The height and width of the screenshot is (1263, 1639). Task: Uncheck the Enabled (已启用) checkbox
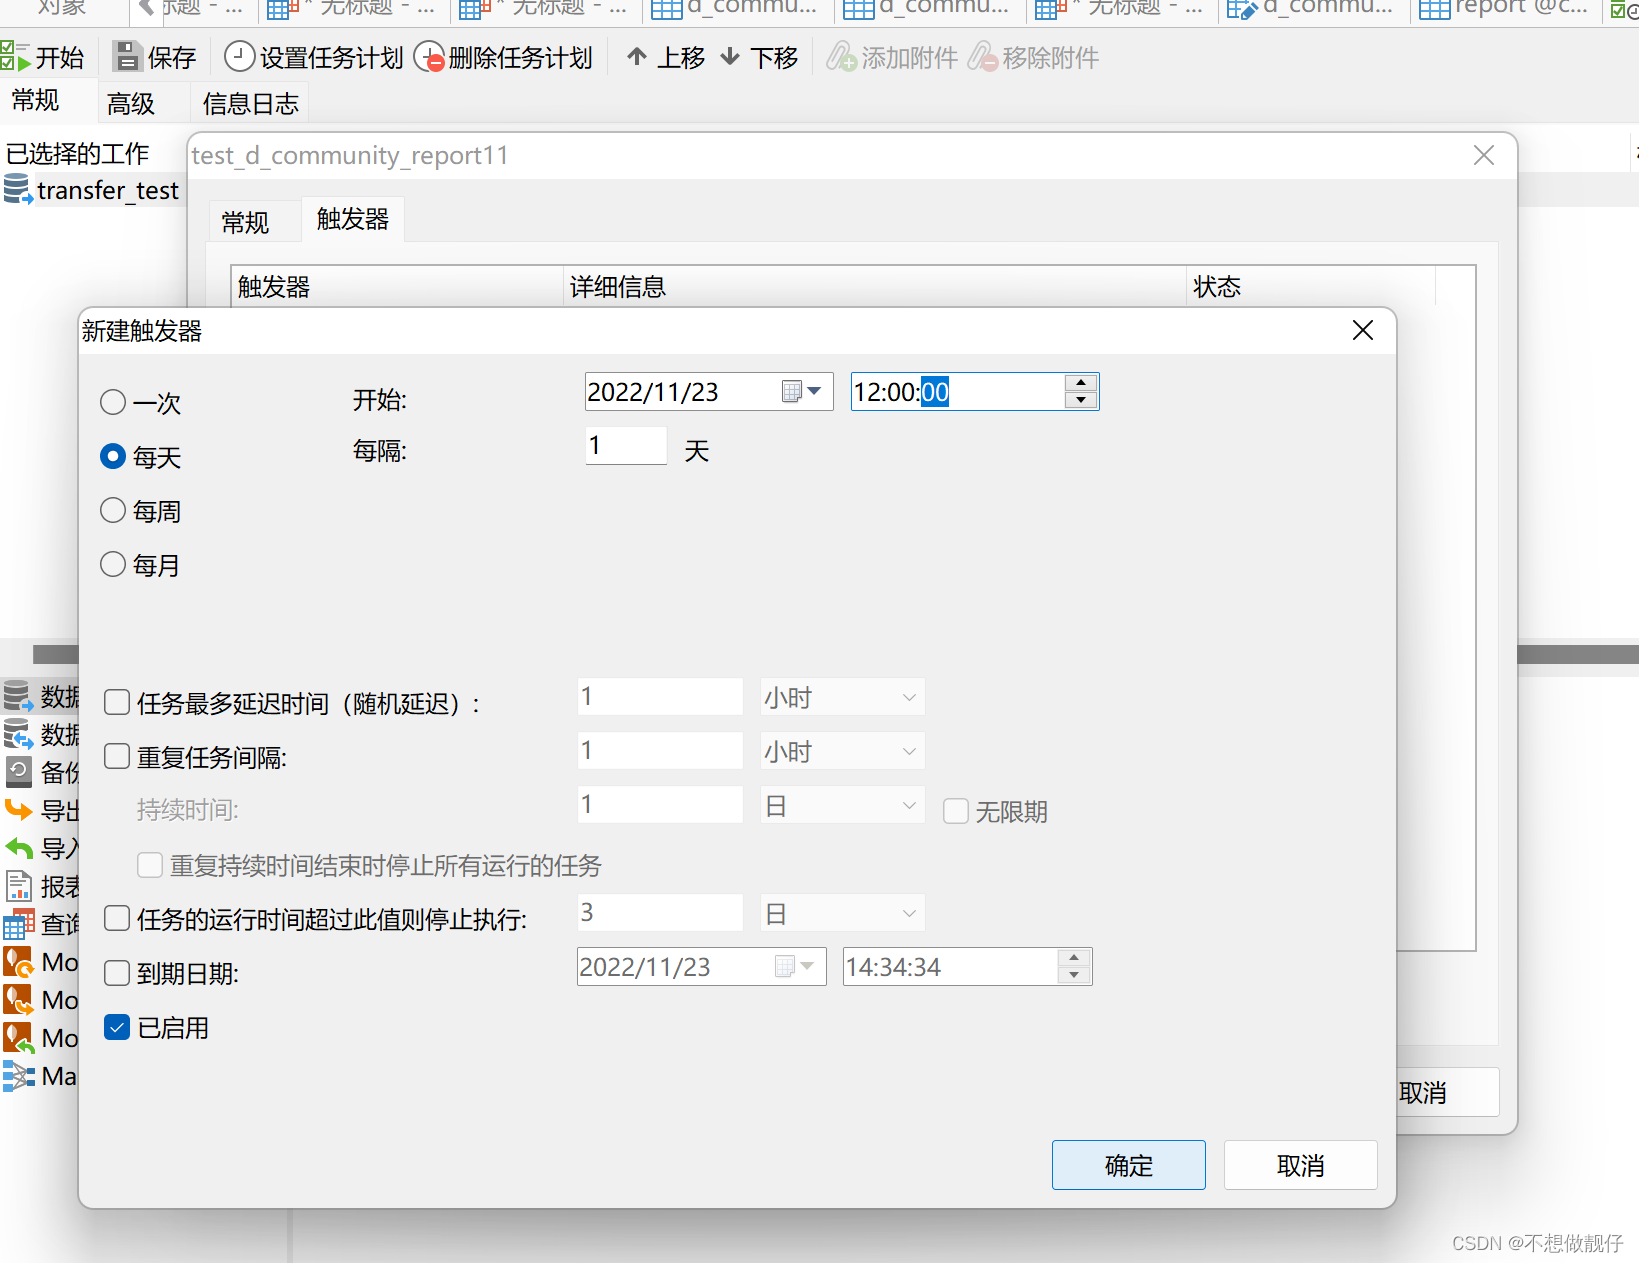(117, 1026)
